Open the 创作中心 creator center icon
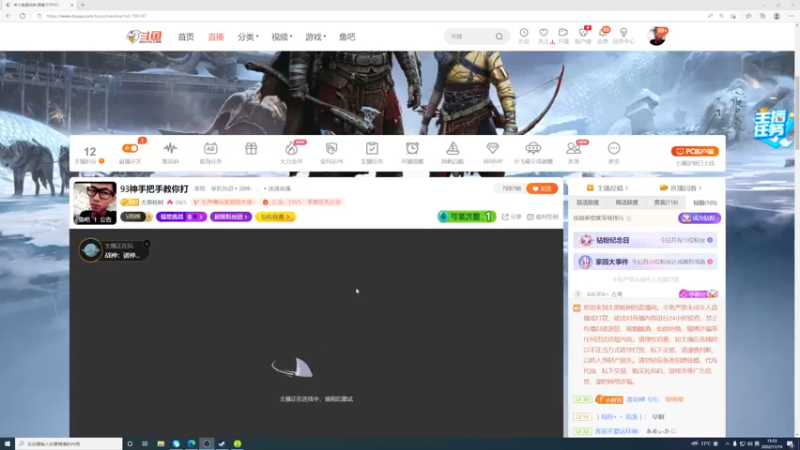800x450 pixels. click(623, 36)
